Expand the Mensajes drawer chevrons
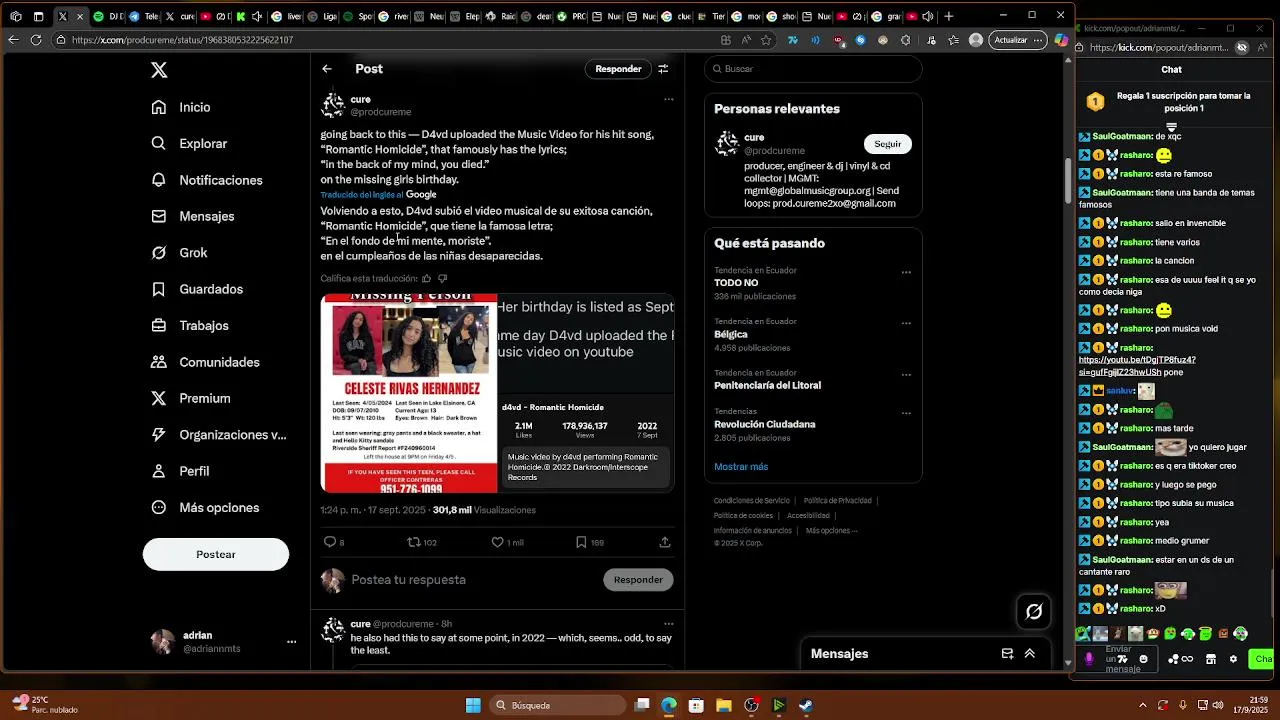Image resolution: width=1280 pixels, height=720 pixels. pyautogui.click(x=1029, y=654)
